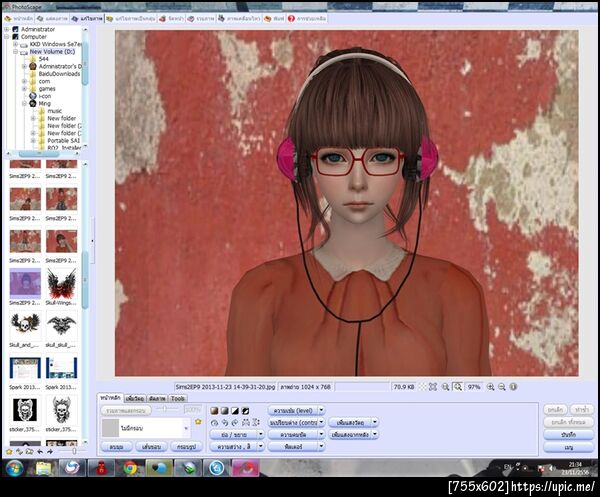The width and height of the screenshot is (600, 497).
Task: Collapse the Ming folder node
Action: (24, 104)
